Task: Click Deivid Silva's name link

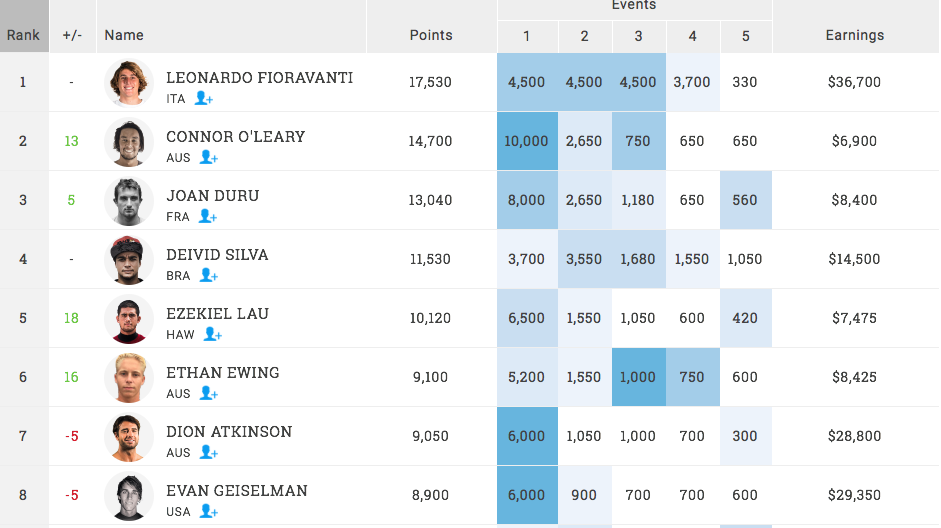Action: coord(217,255)
